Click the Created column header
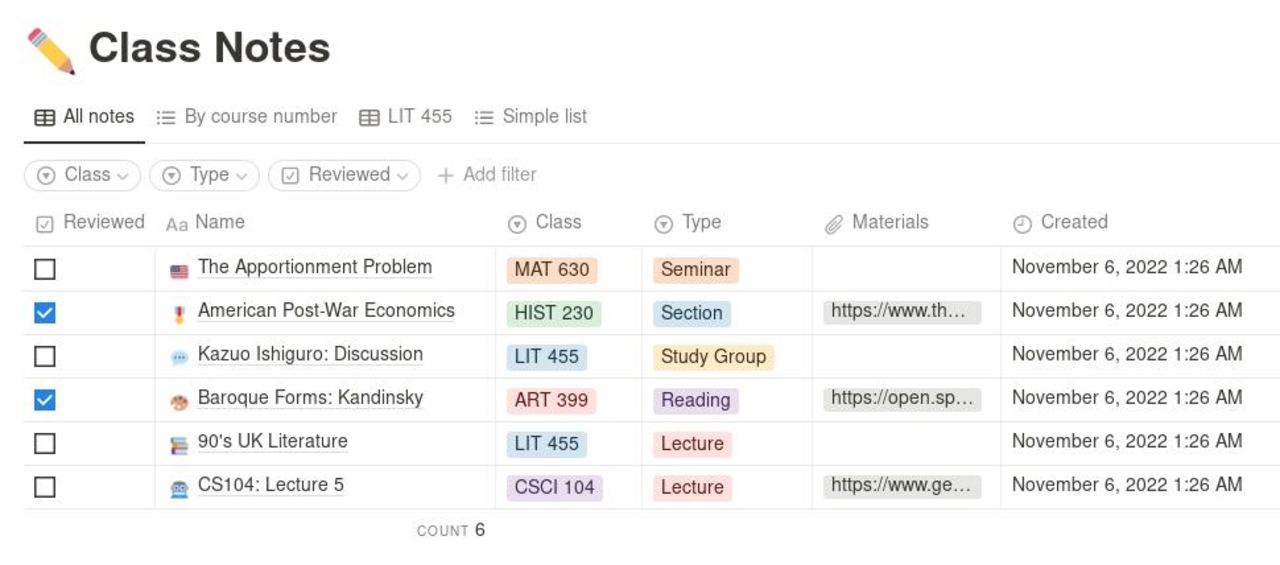 (1073, 223)
